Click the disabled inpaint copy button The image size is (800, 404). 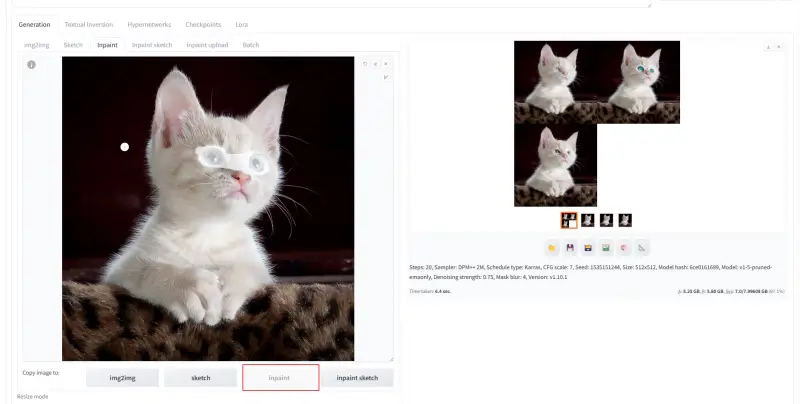click(281, 378)
